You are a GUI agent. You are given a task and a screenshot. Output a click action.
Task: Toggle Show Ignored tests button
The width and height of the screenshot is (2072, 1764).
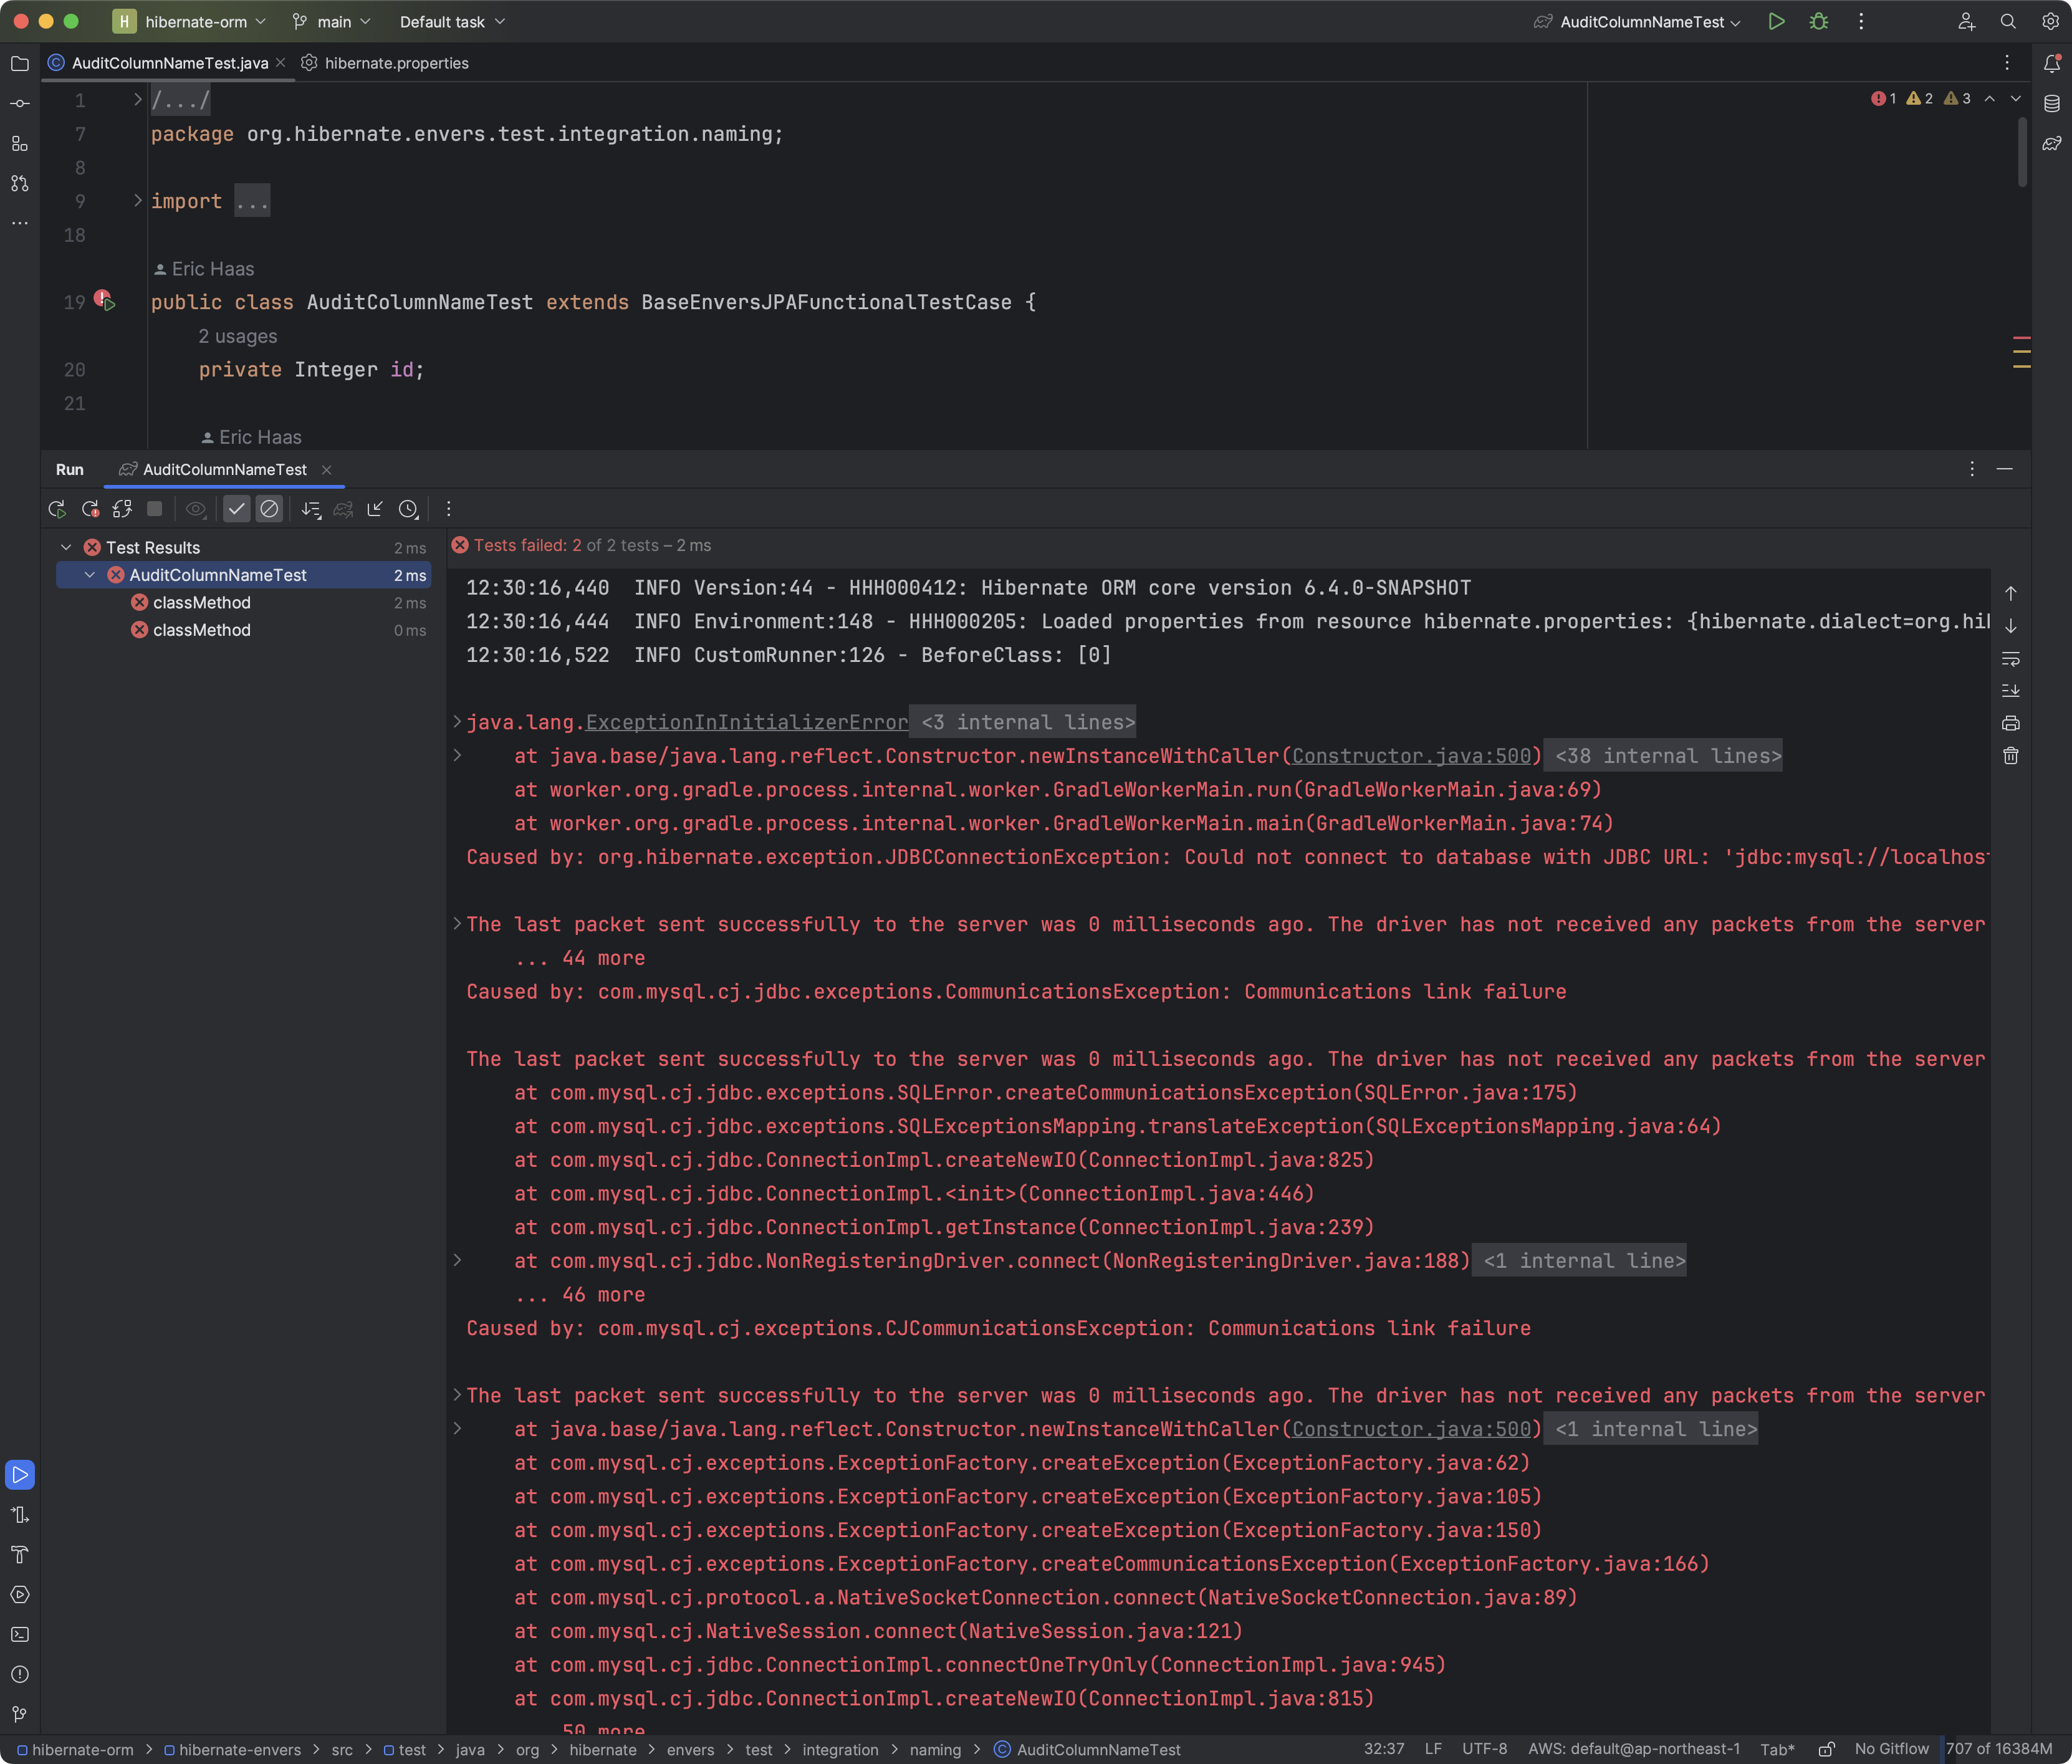269,509
